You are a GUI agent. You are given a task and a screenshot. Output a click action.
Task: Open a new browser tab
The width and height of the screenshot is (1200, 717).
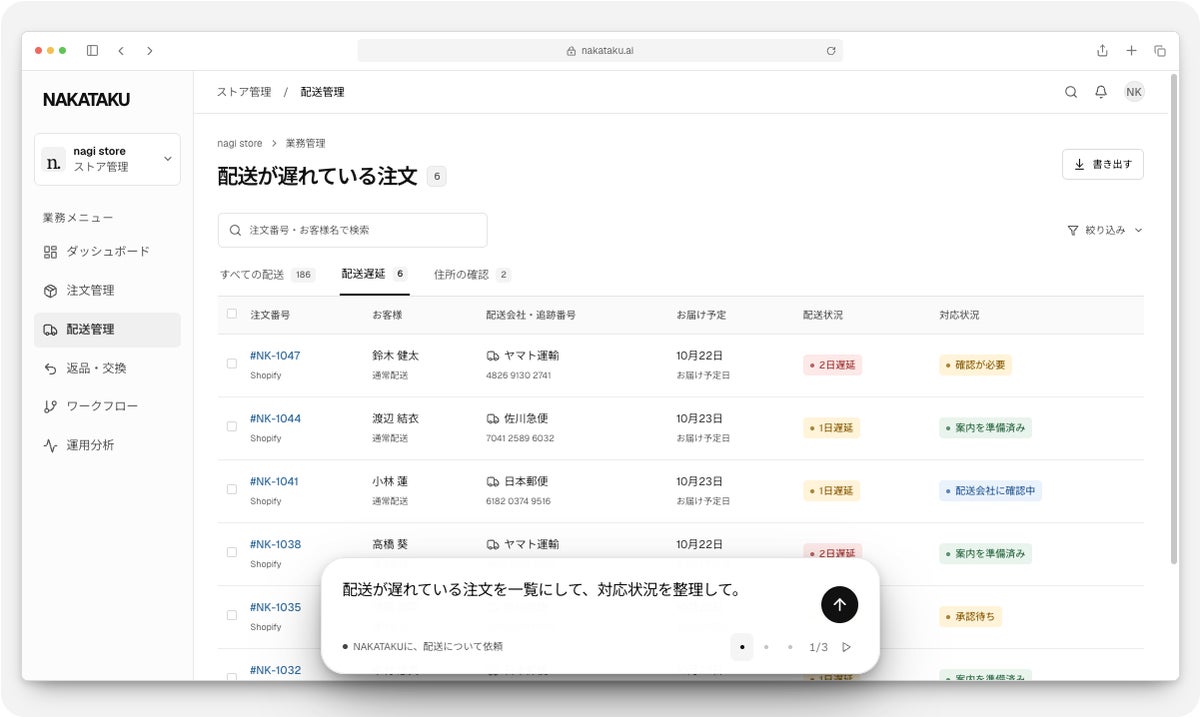(x=1131, y=50)
